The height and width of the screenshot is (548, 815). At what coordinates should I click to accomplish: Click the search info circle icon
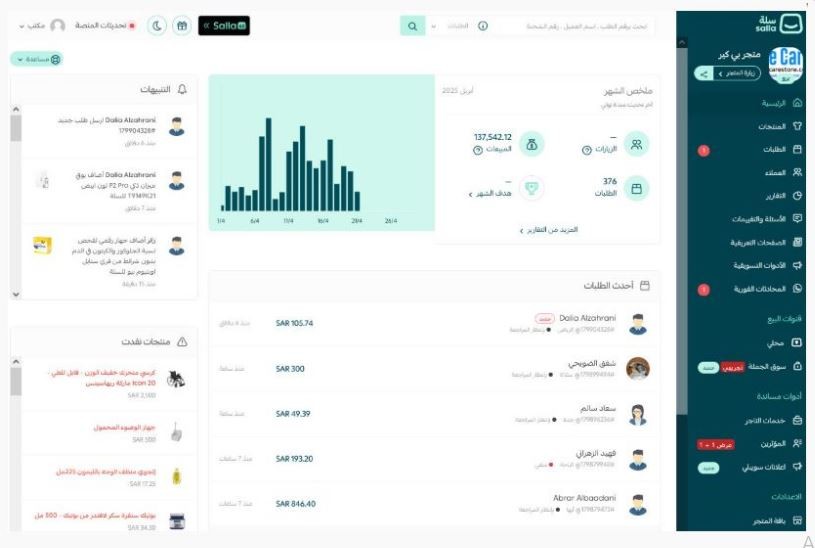(x=483, y=26)
